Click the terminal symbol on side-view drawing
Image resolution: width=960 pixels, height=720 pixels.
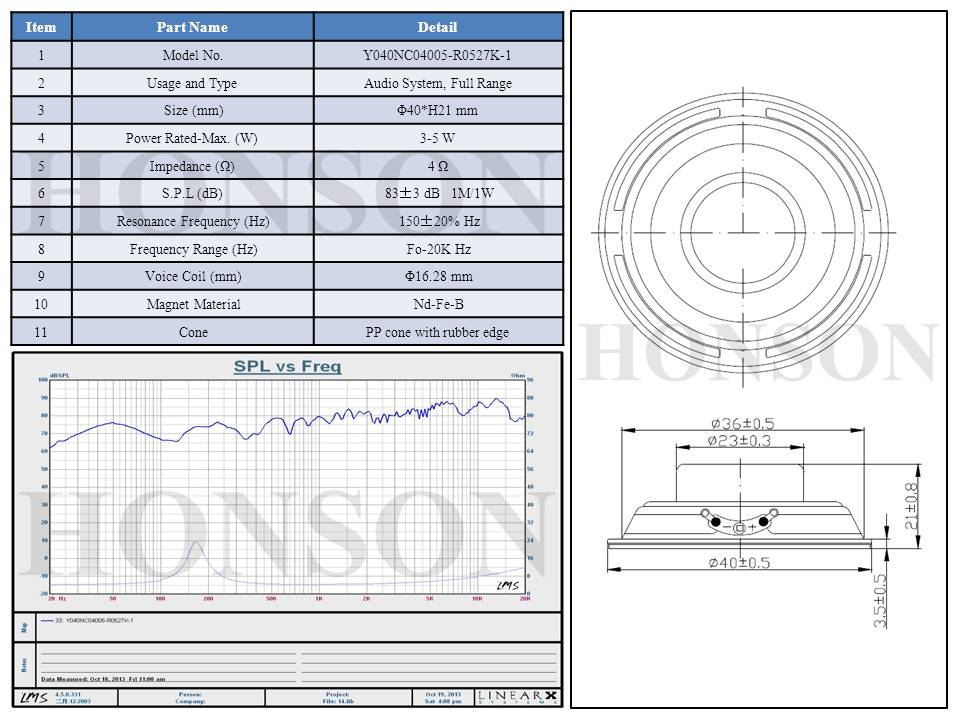pos(740,523)
